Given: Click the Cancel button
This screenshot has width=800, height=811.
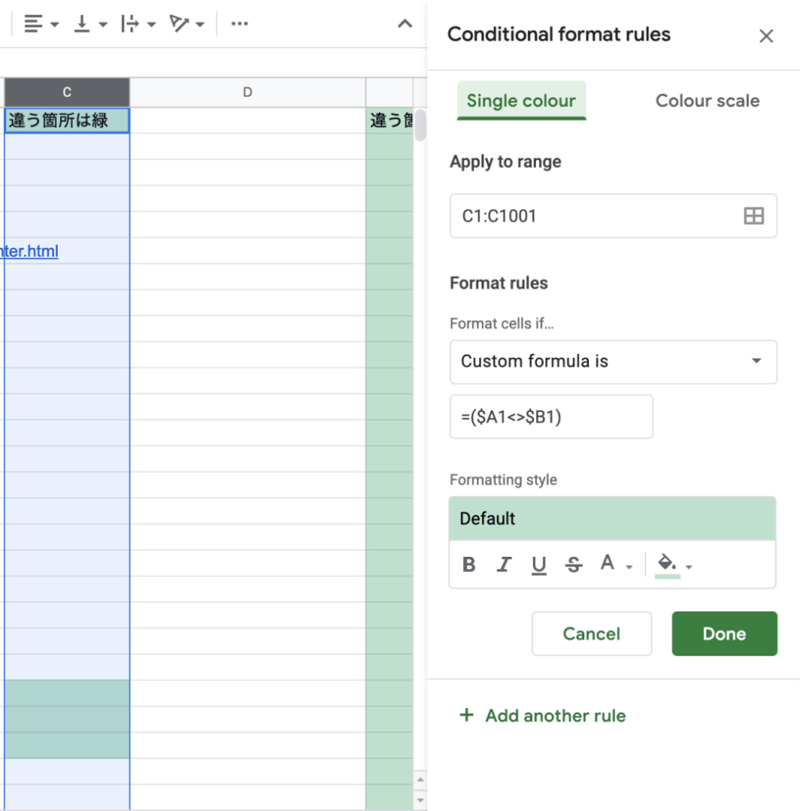Looking at the screenshot, I should [591, 634].
